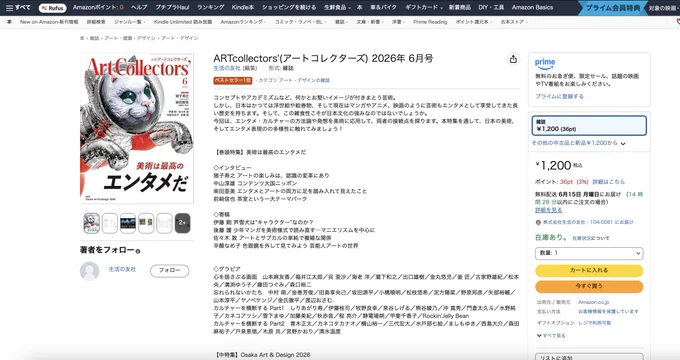Expand すべて見る seller details

[551, 335]
